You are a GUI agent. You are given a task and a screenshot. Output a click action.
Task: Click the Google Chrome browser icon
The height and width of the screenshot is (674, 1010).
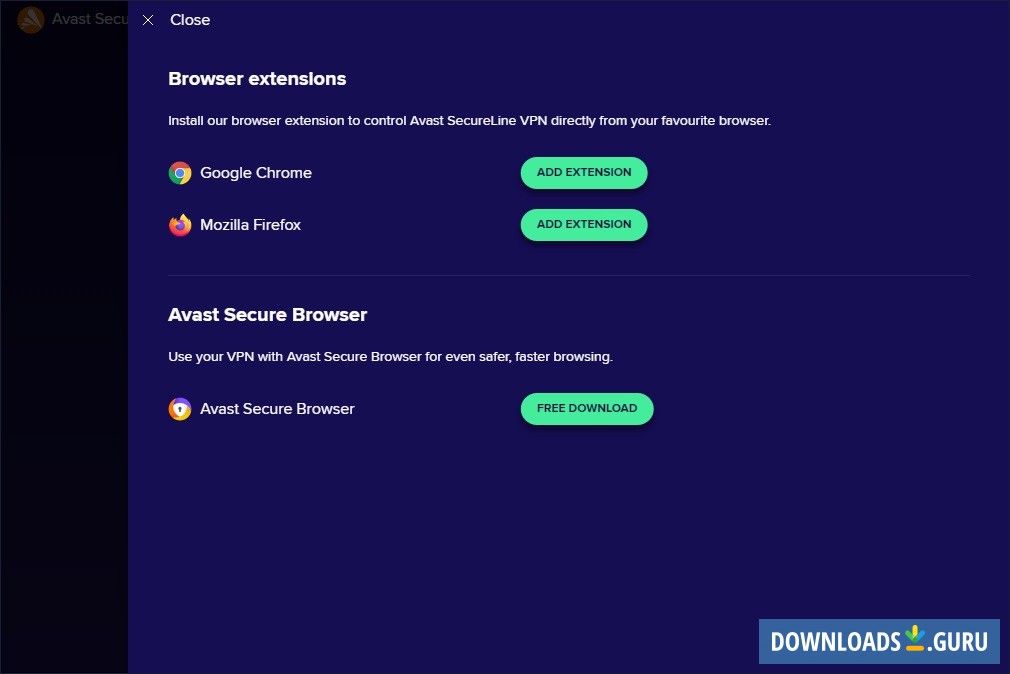click(x=180, y=172)
